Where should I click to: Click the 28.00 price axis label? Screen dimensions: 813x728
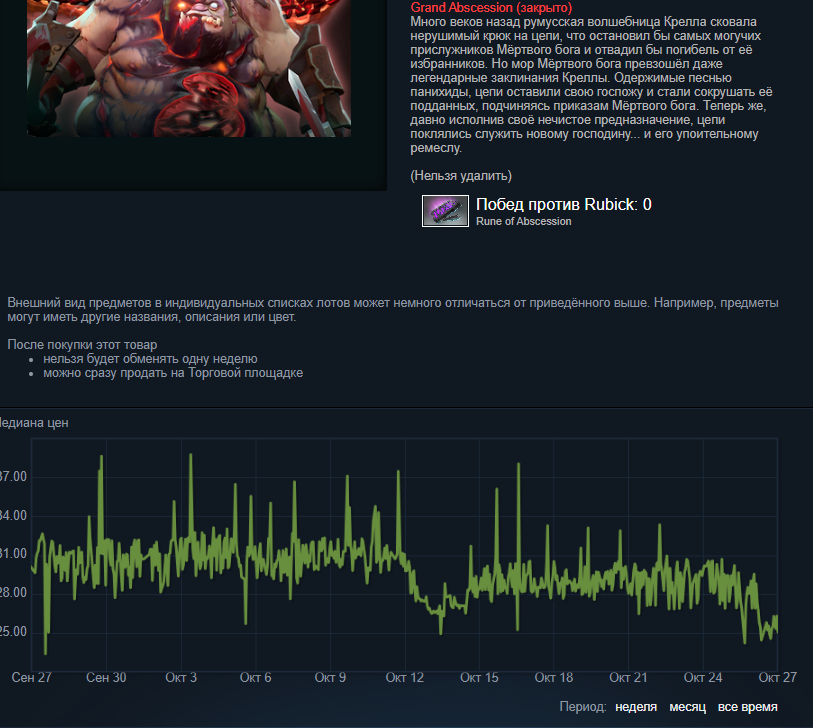coord(13,593)
